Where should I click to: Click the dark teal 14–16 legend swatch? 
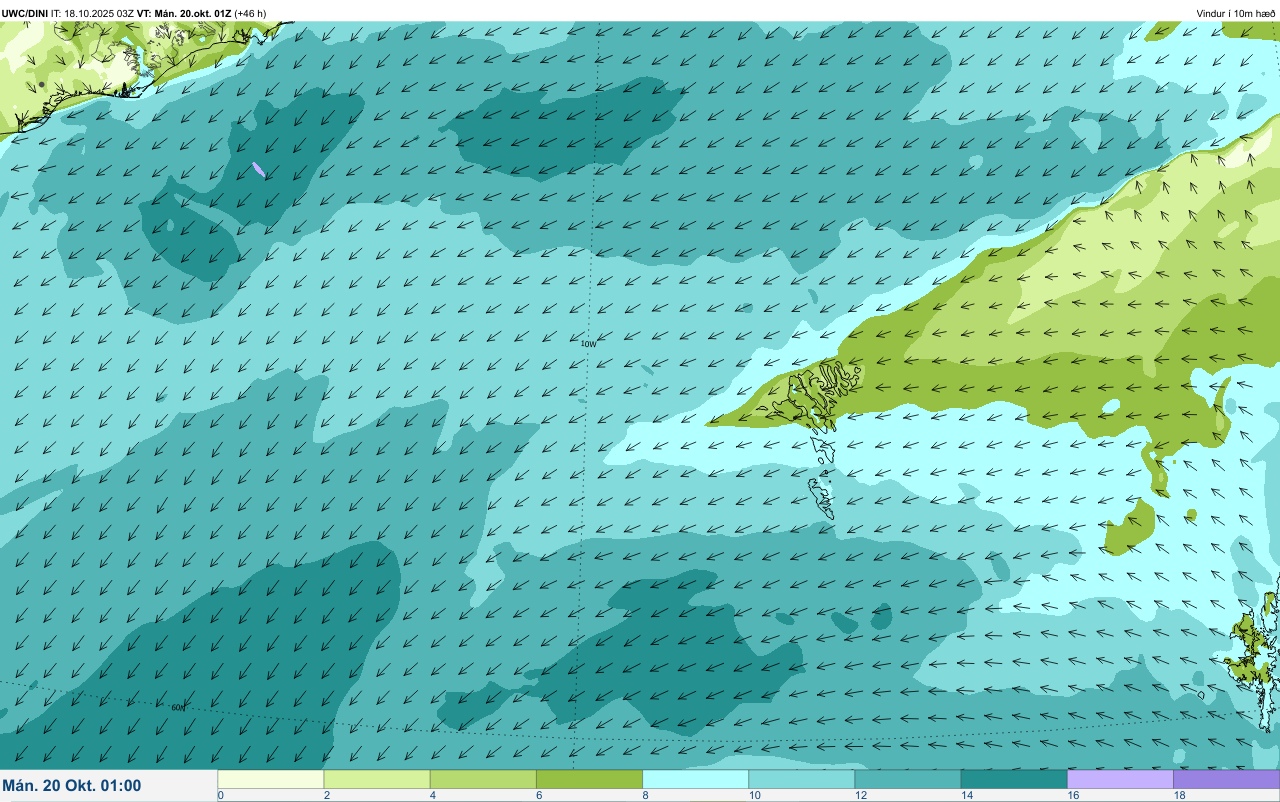click(1013, 778)
